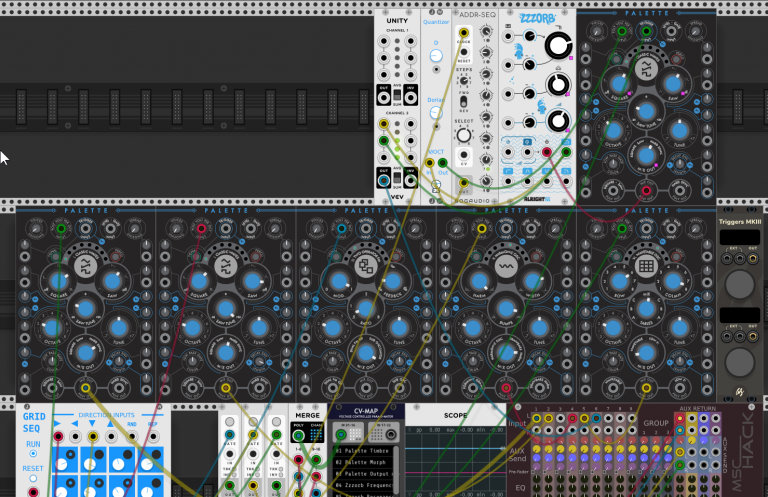This screenshot has height=497, width=768.
Task: Click the Merge channels LED display
Action: click(316, 434)
